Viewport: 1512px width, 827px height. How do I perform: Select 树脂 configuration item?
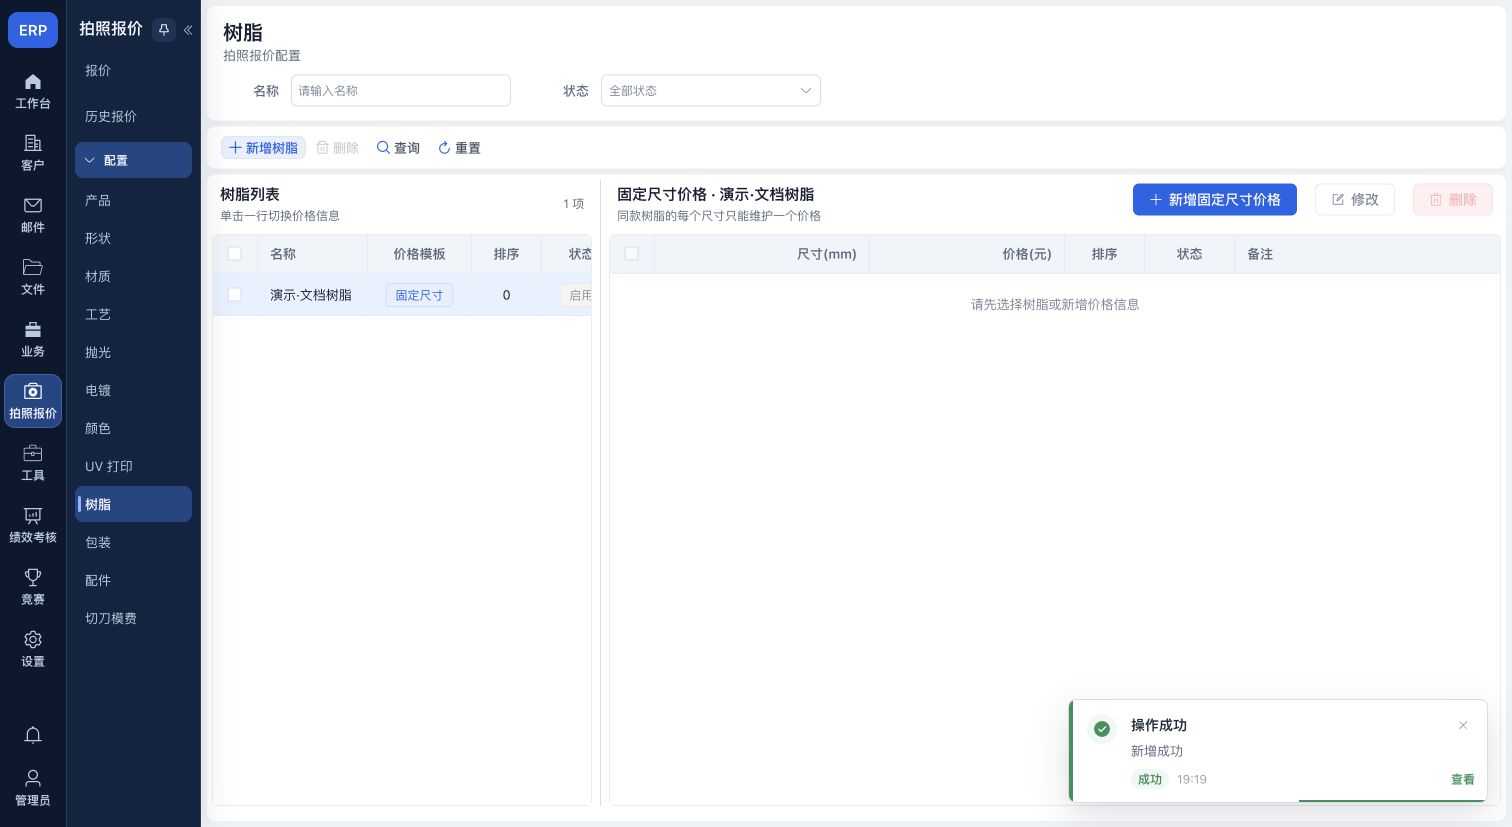(x=133, y=504)
